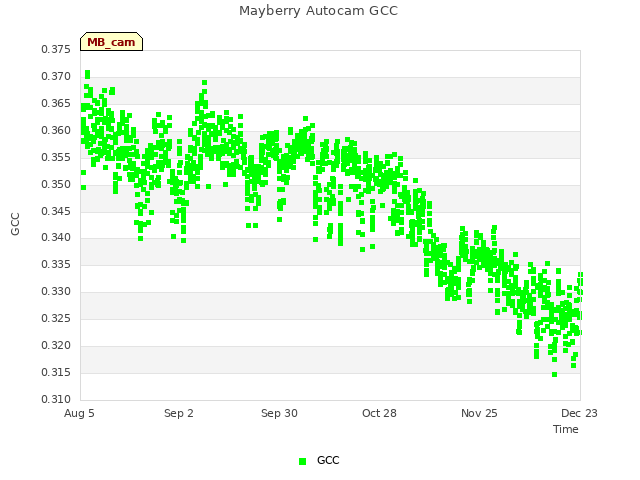Click the 0.340 y-axis value

pos(56,237)
